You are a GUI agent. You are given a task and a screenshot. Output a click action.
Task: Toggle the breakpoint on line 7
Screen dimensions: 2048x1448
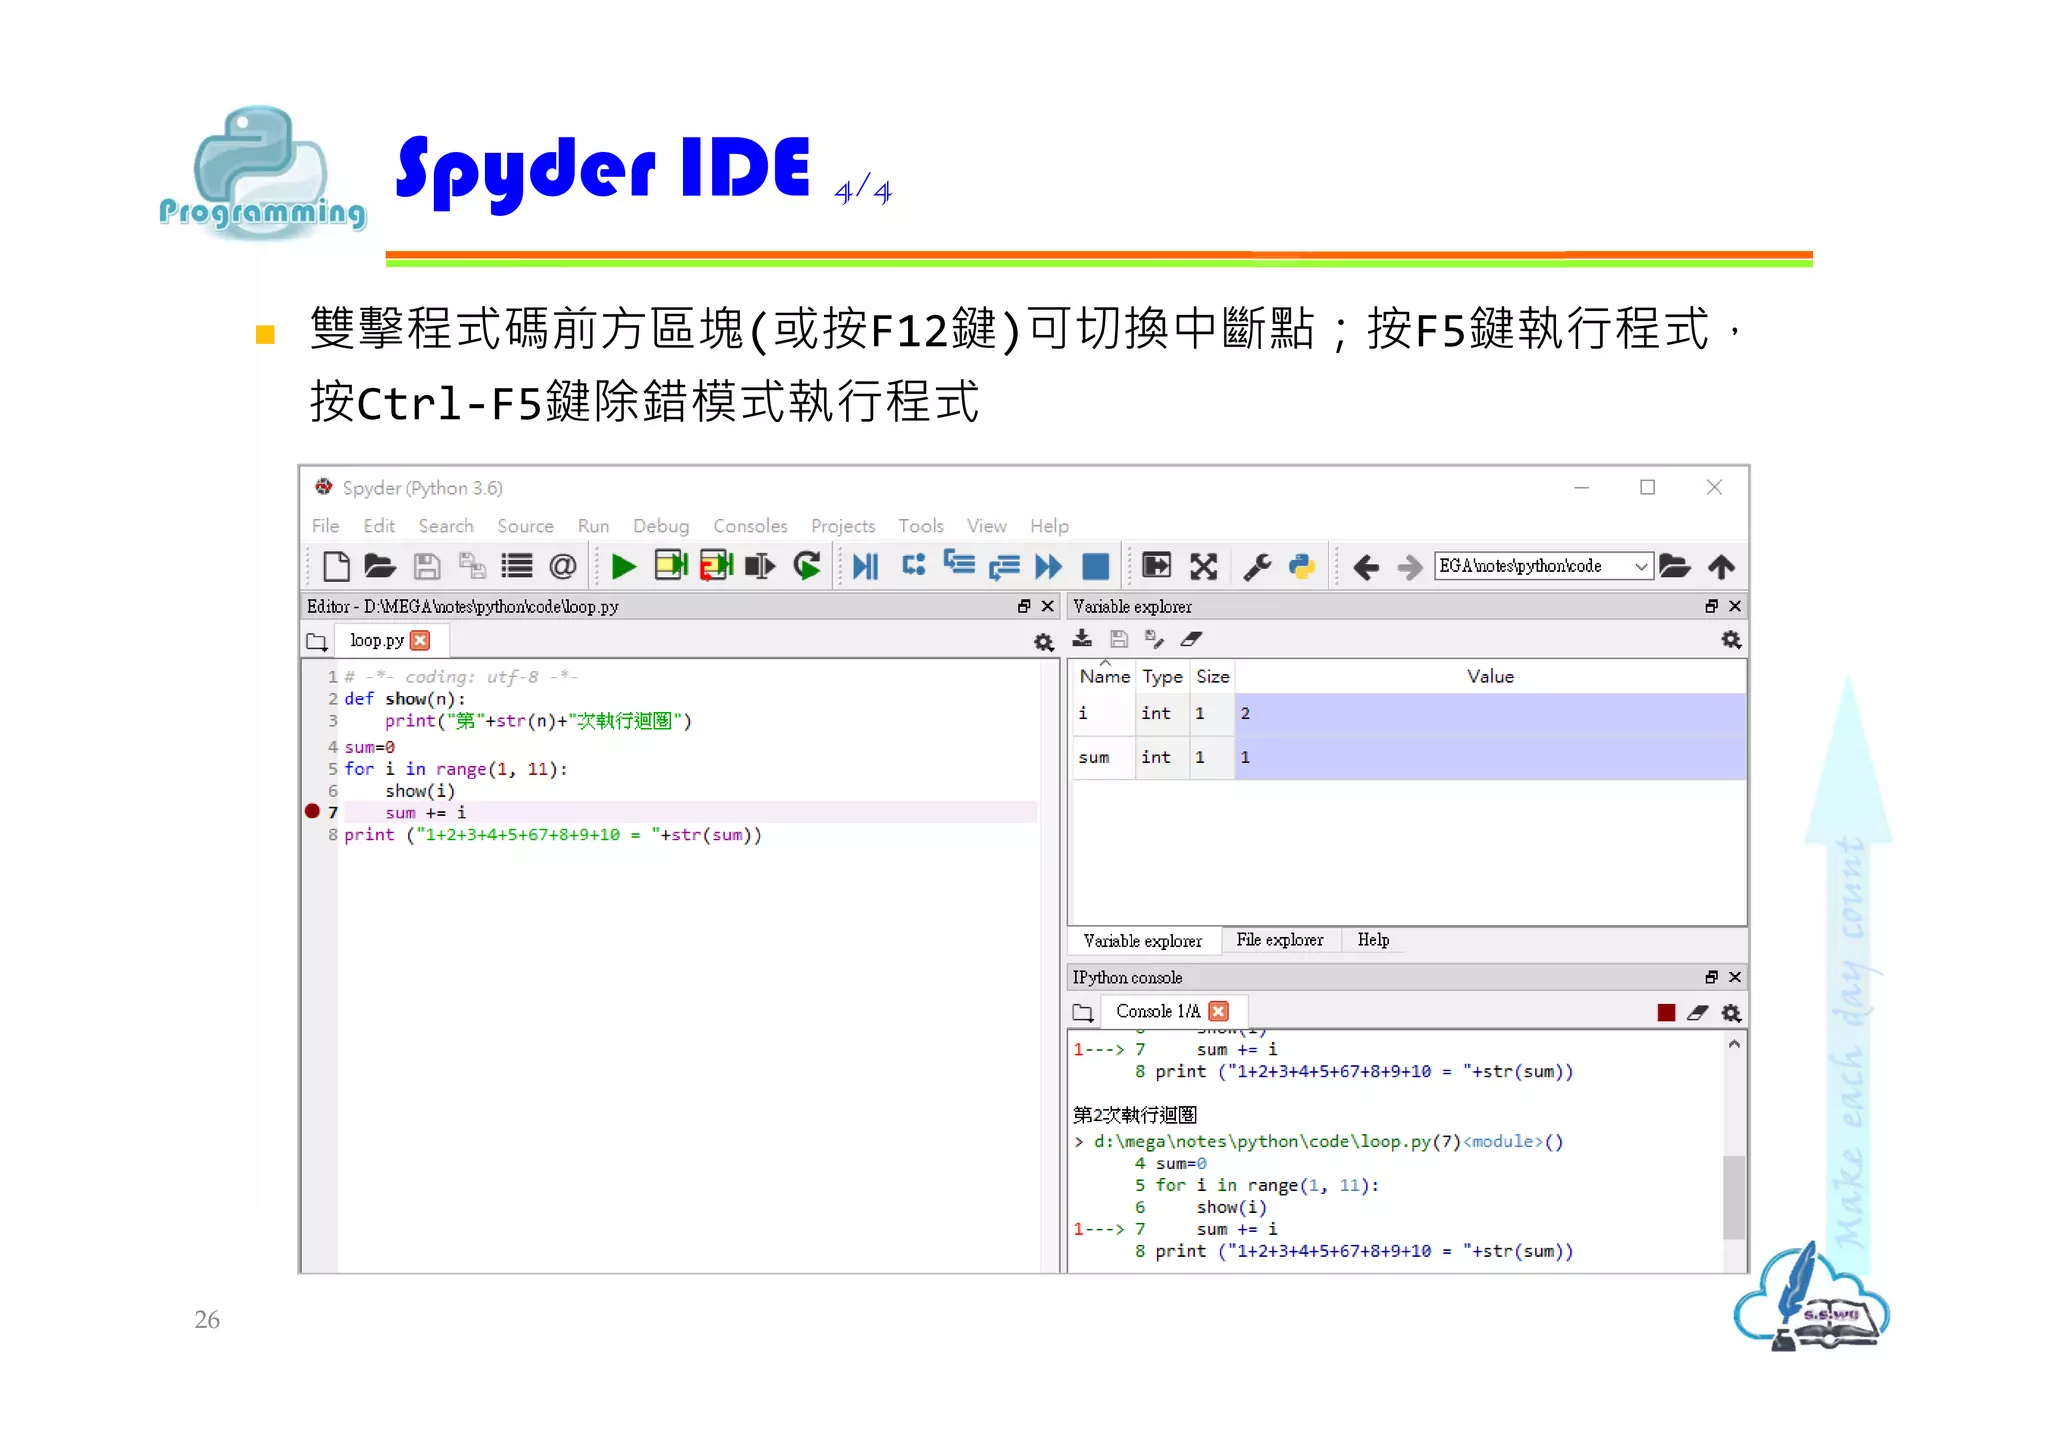[312, 811]
